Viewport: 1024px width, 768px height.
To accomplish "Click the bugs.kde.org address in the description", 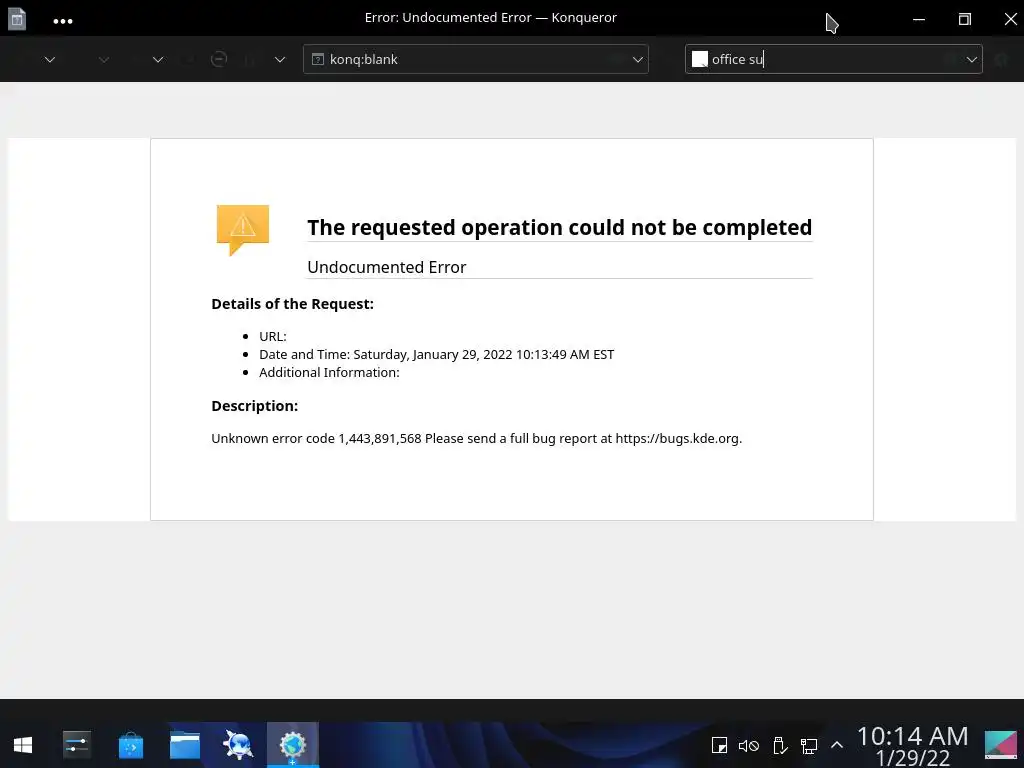I will click(x=677, y=438).
